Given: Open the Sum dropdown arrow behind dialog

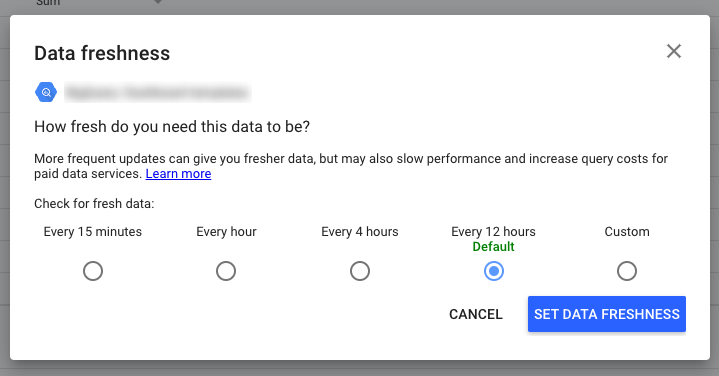Looking at the screenshot, I should (x=158, y=2).
